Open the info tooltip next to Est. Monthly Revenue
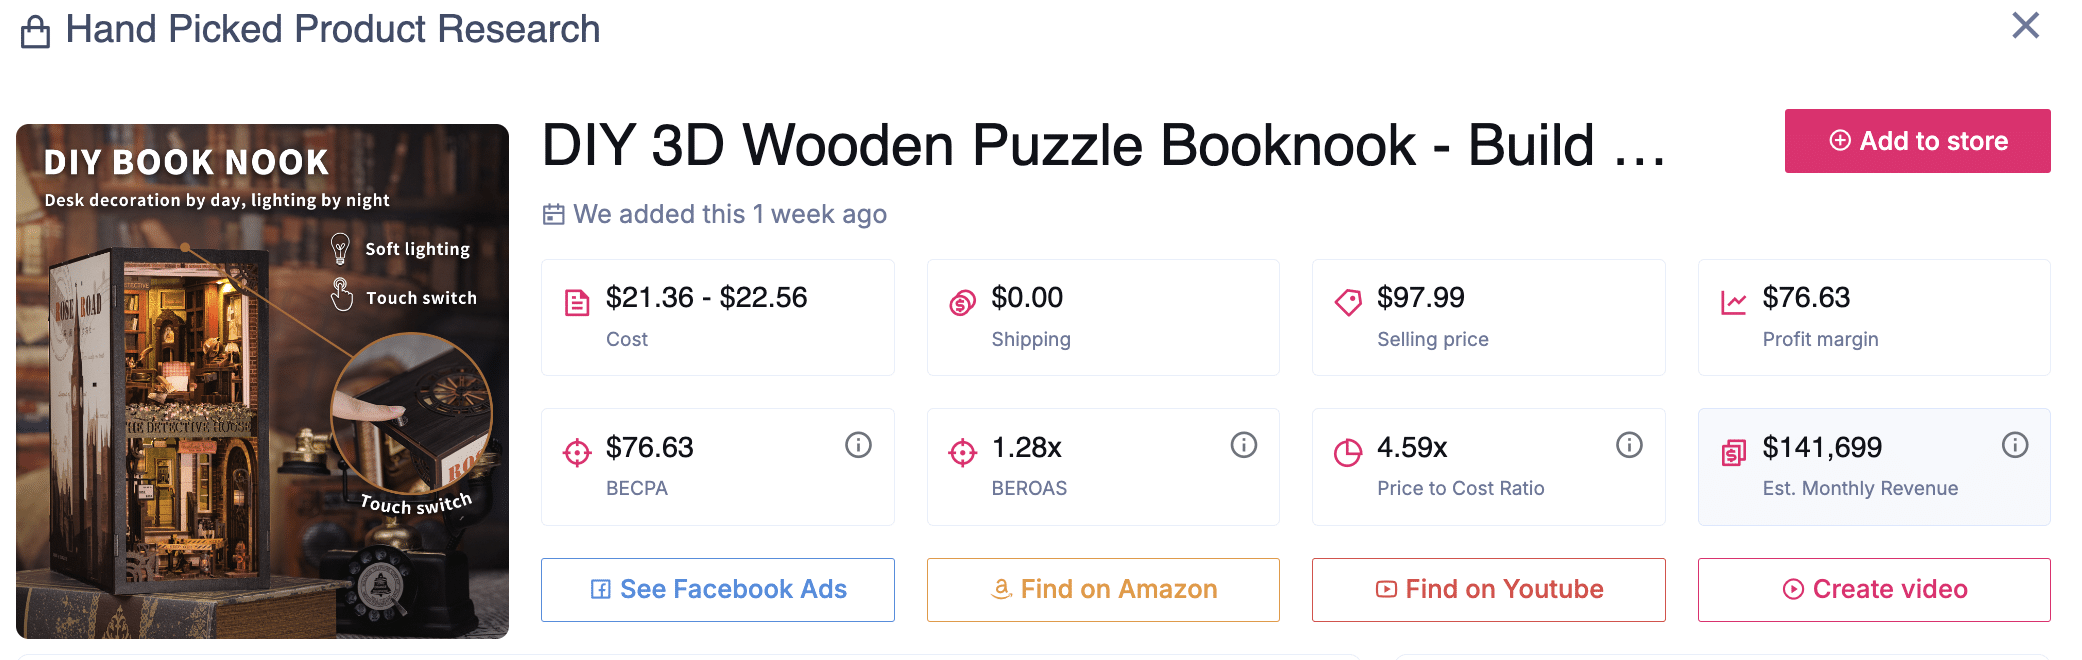The image size is (2082, 660). (x=2016, y=445)
